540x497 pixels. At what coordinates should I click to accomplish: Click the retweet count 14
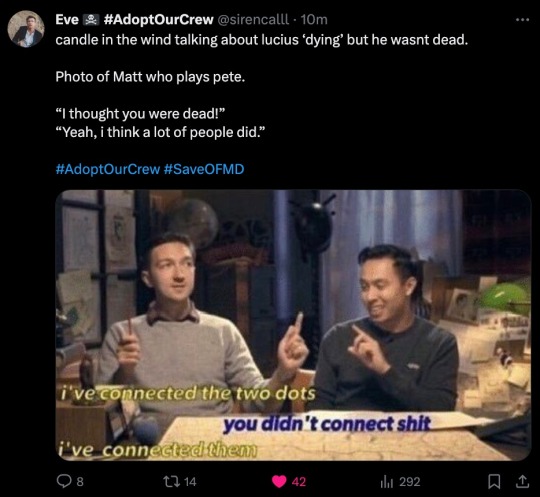(x=190, y=482)
